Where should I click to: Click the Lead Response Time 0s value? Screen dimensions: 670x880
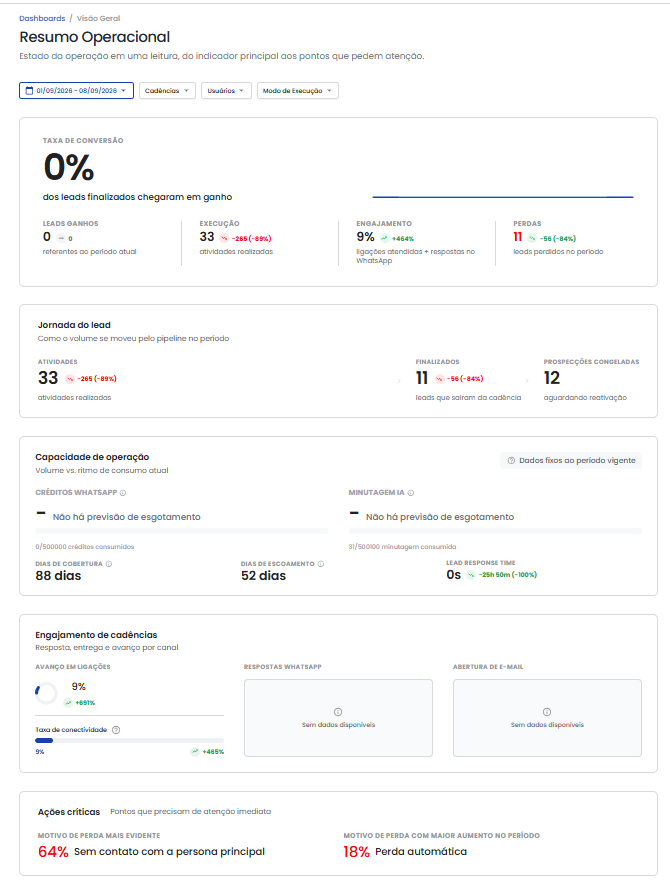[x=453, y=575]
